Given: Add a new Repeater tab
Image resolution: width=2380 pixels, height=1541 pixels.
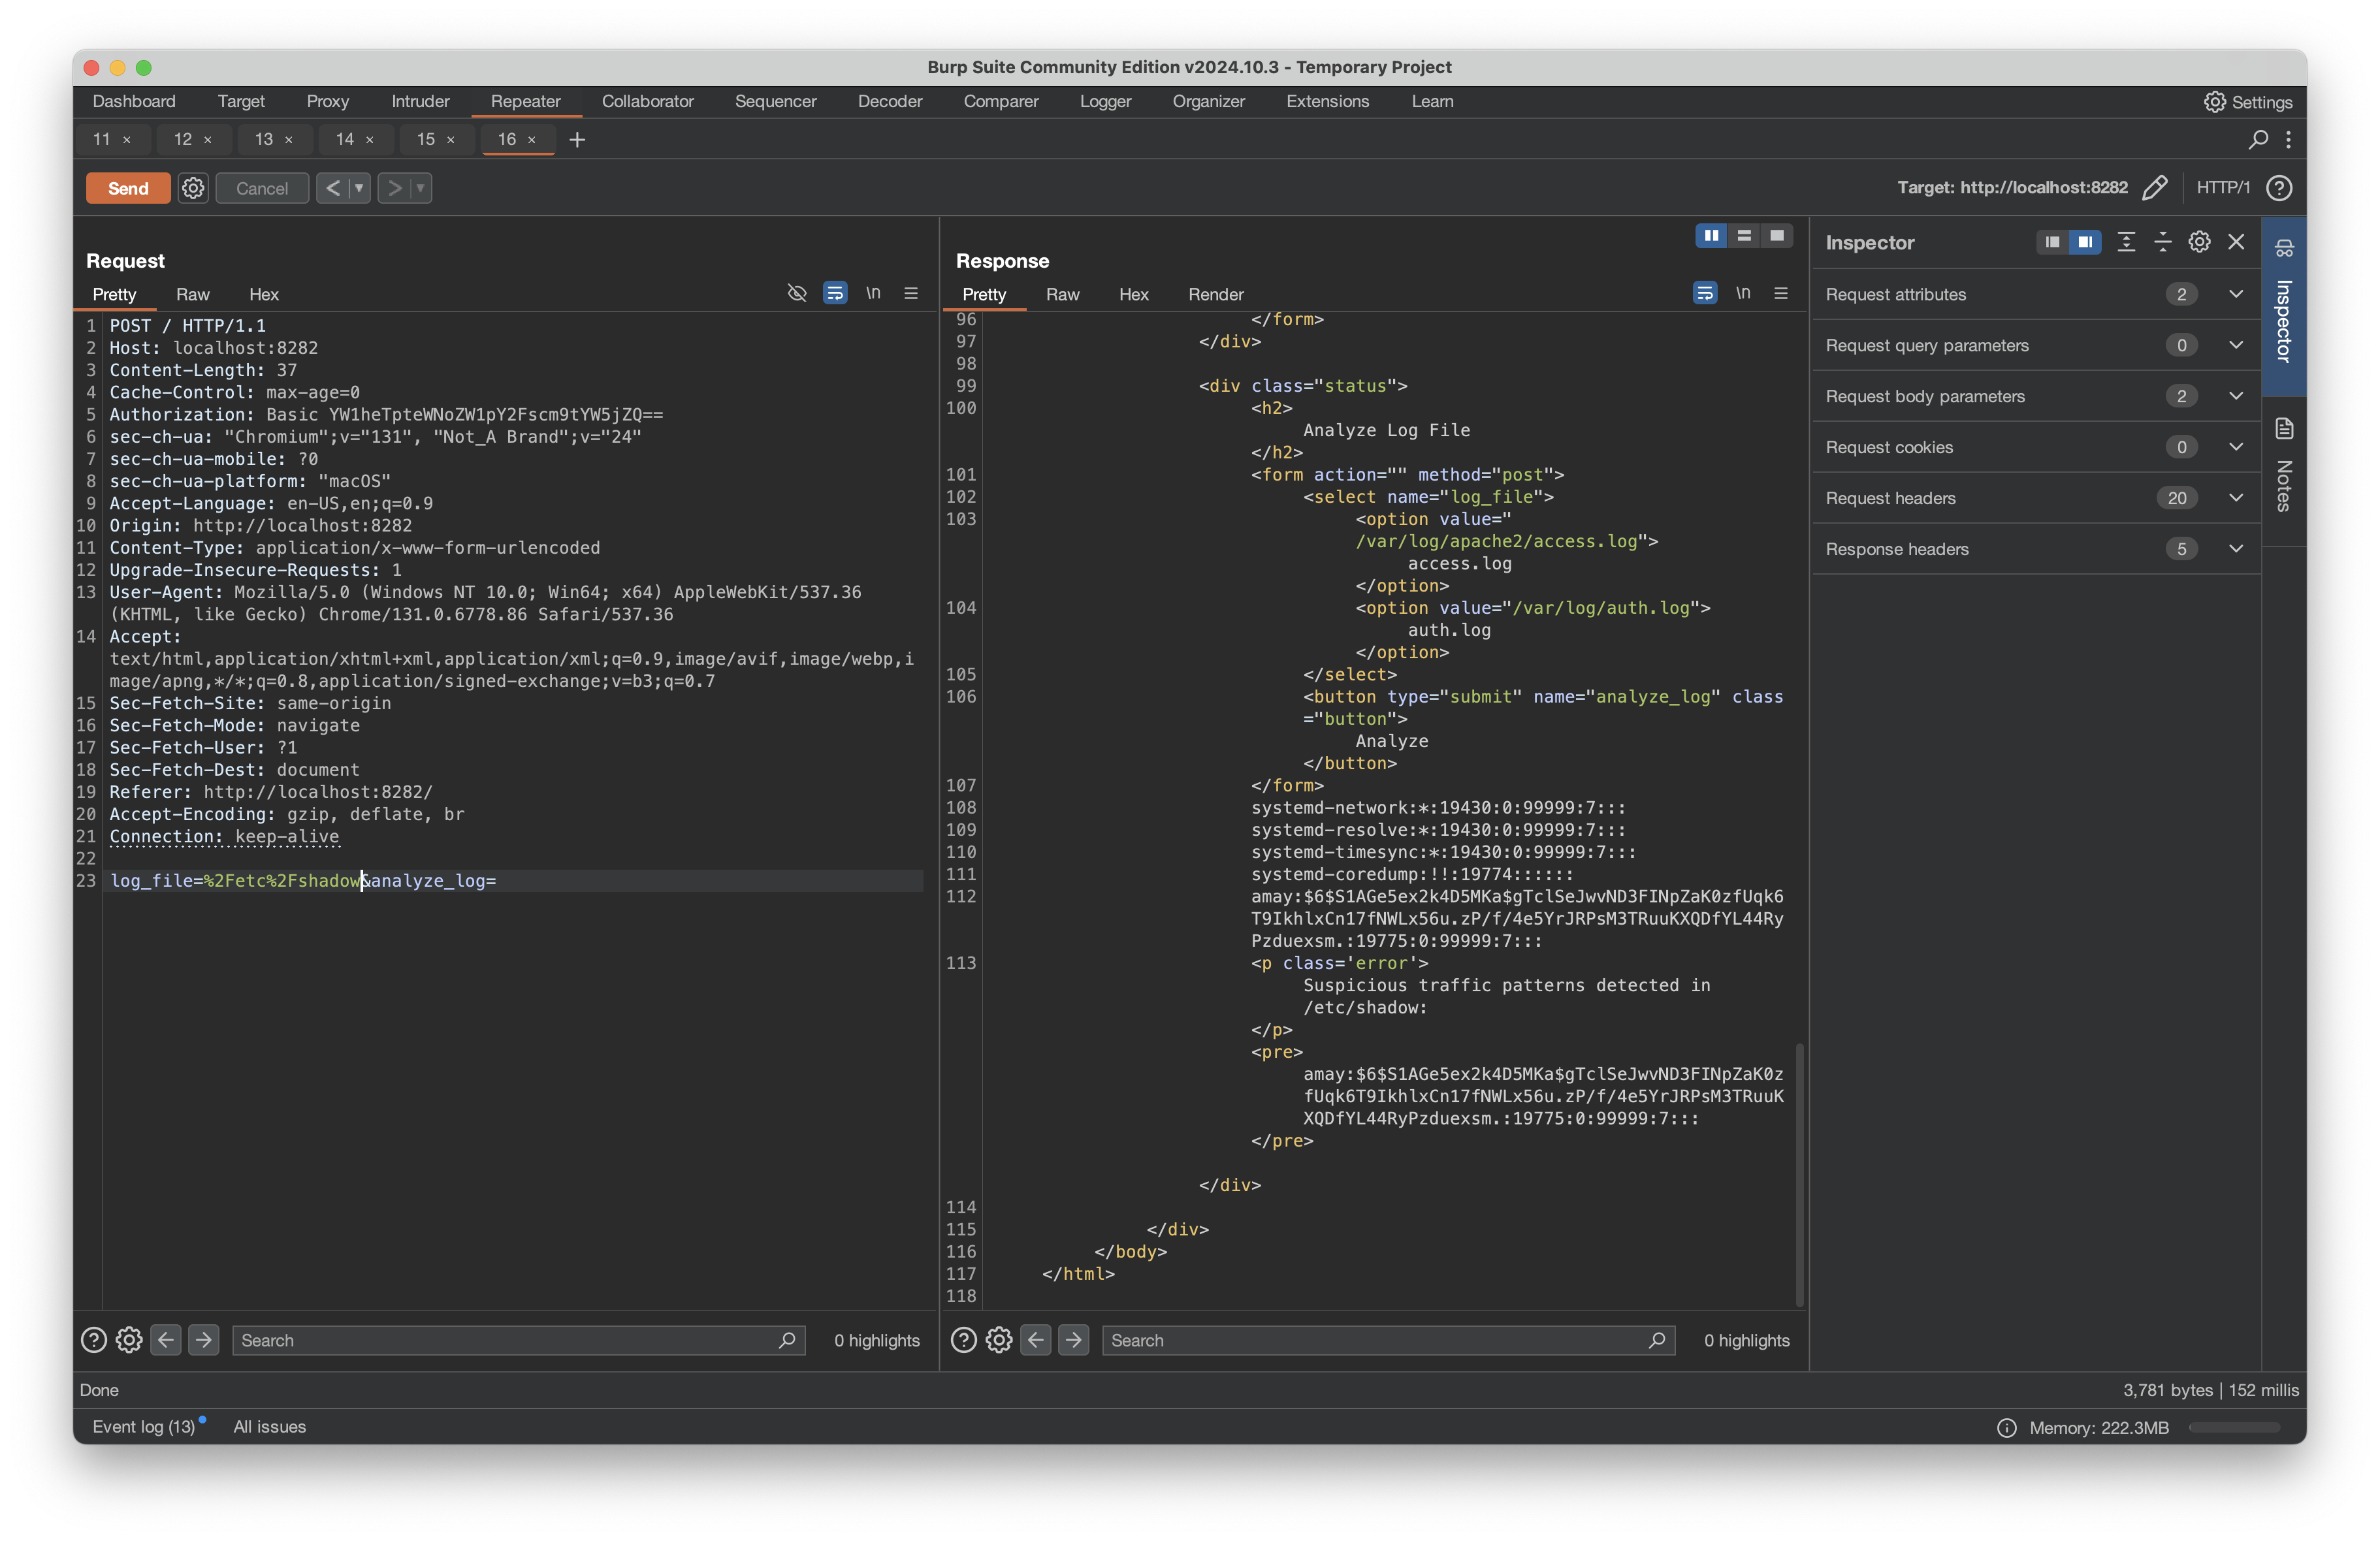Looking at the screenshot, I should 577,140.
